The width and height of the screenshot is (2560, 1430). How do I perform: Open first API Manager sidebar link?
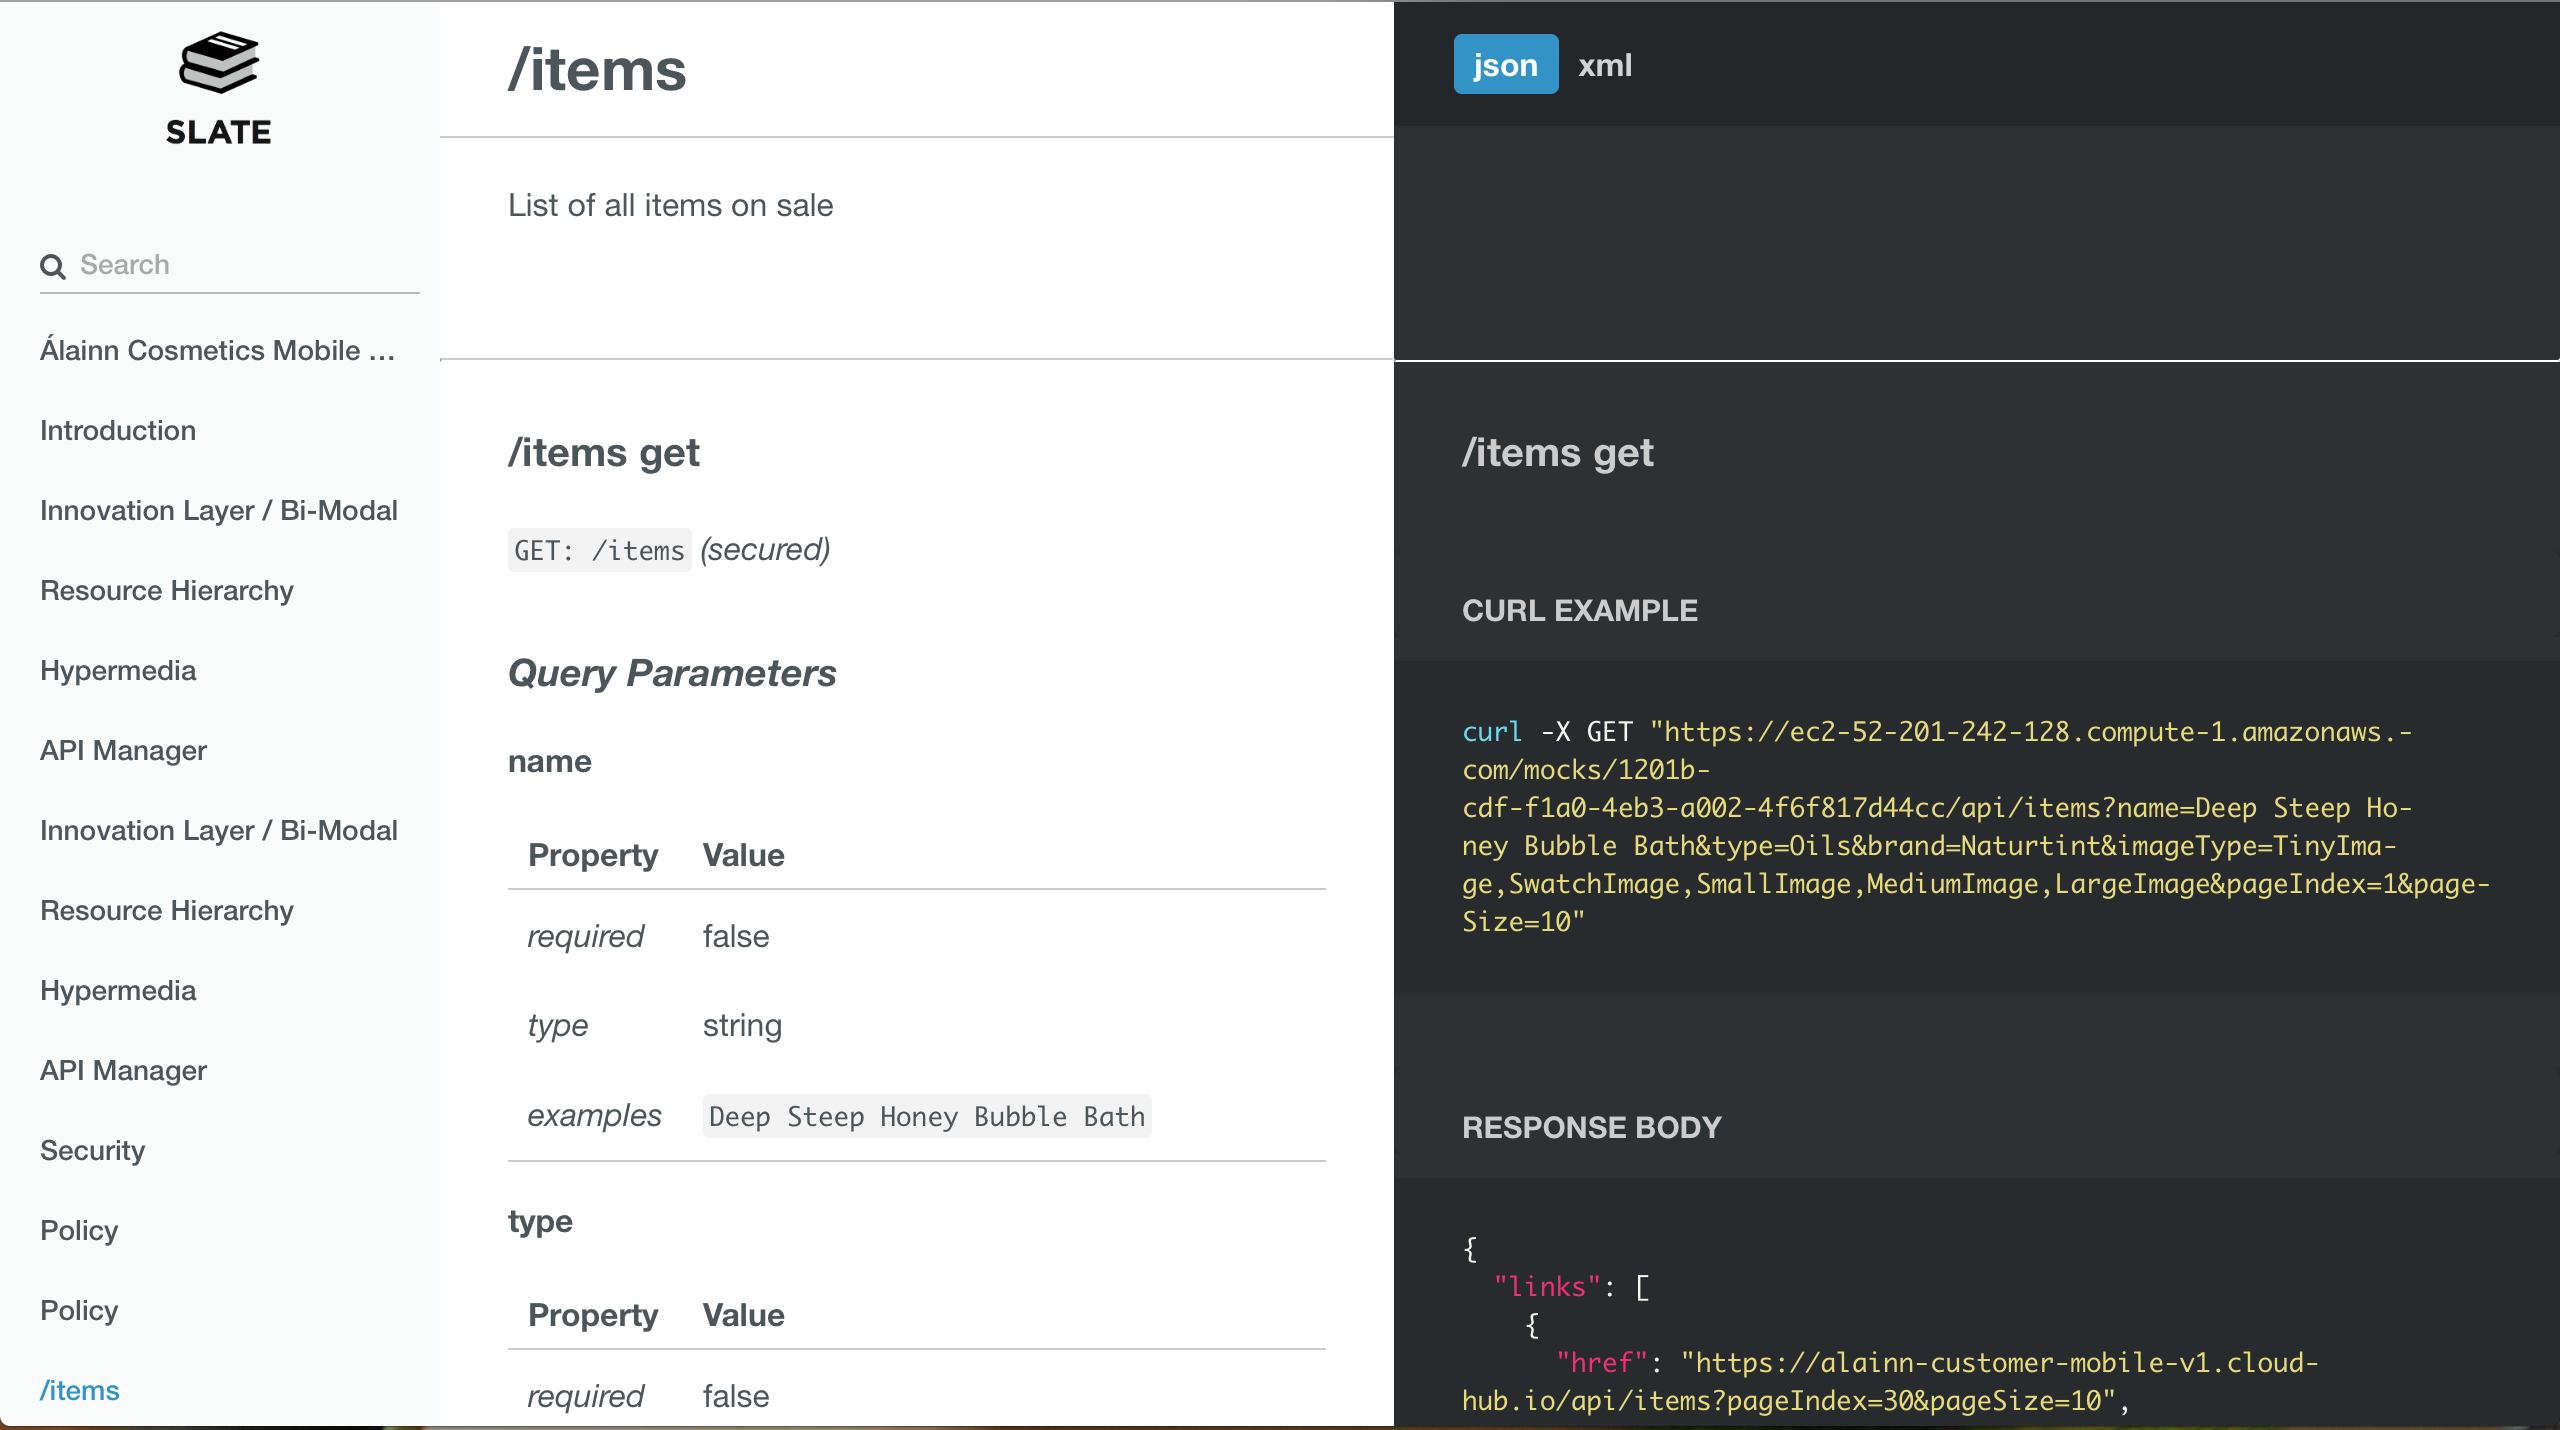point(123,750)
